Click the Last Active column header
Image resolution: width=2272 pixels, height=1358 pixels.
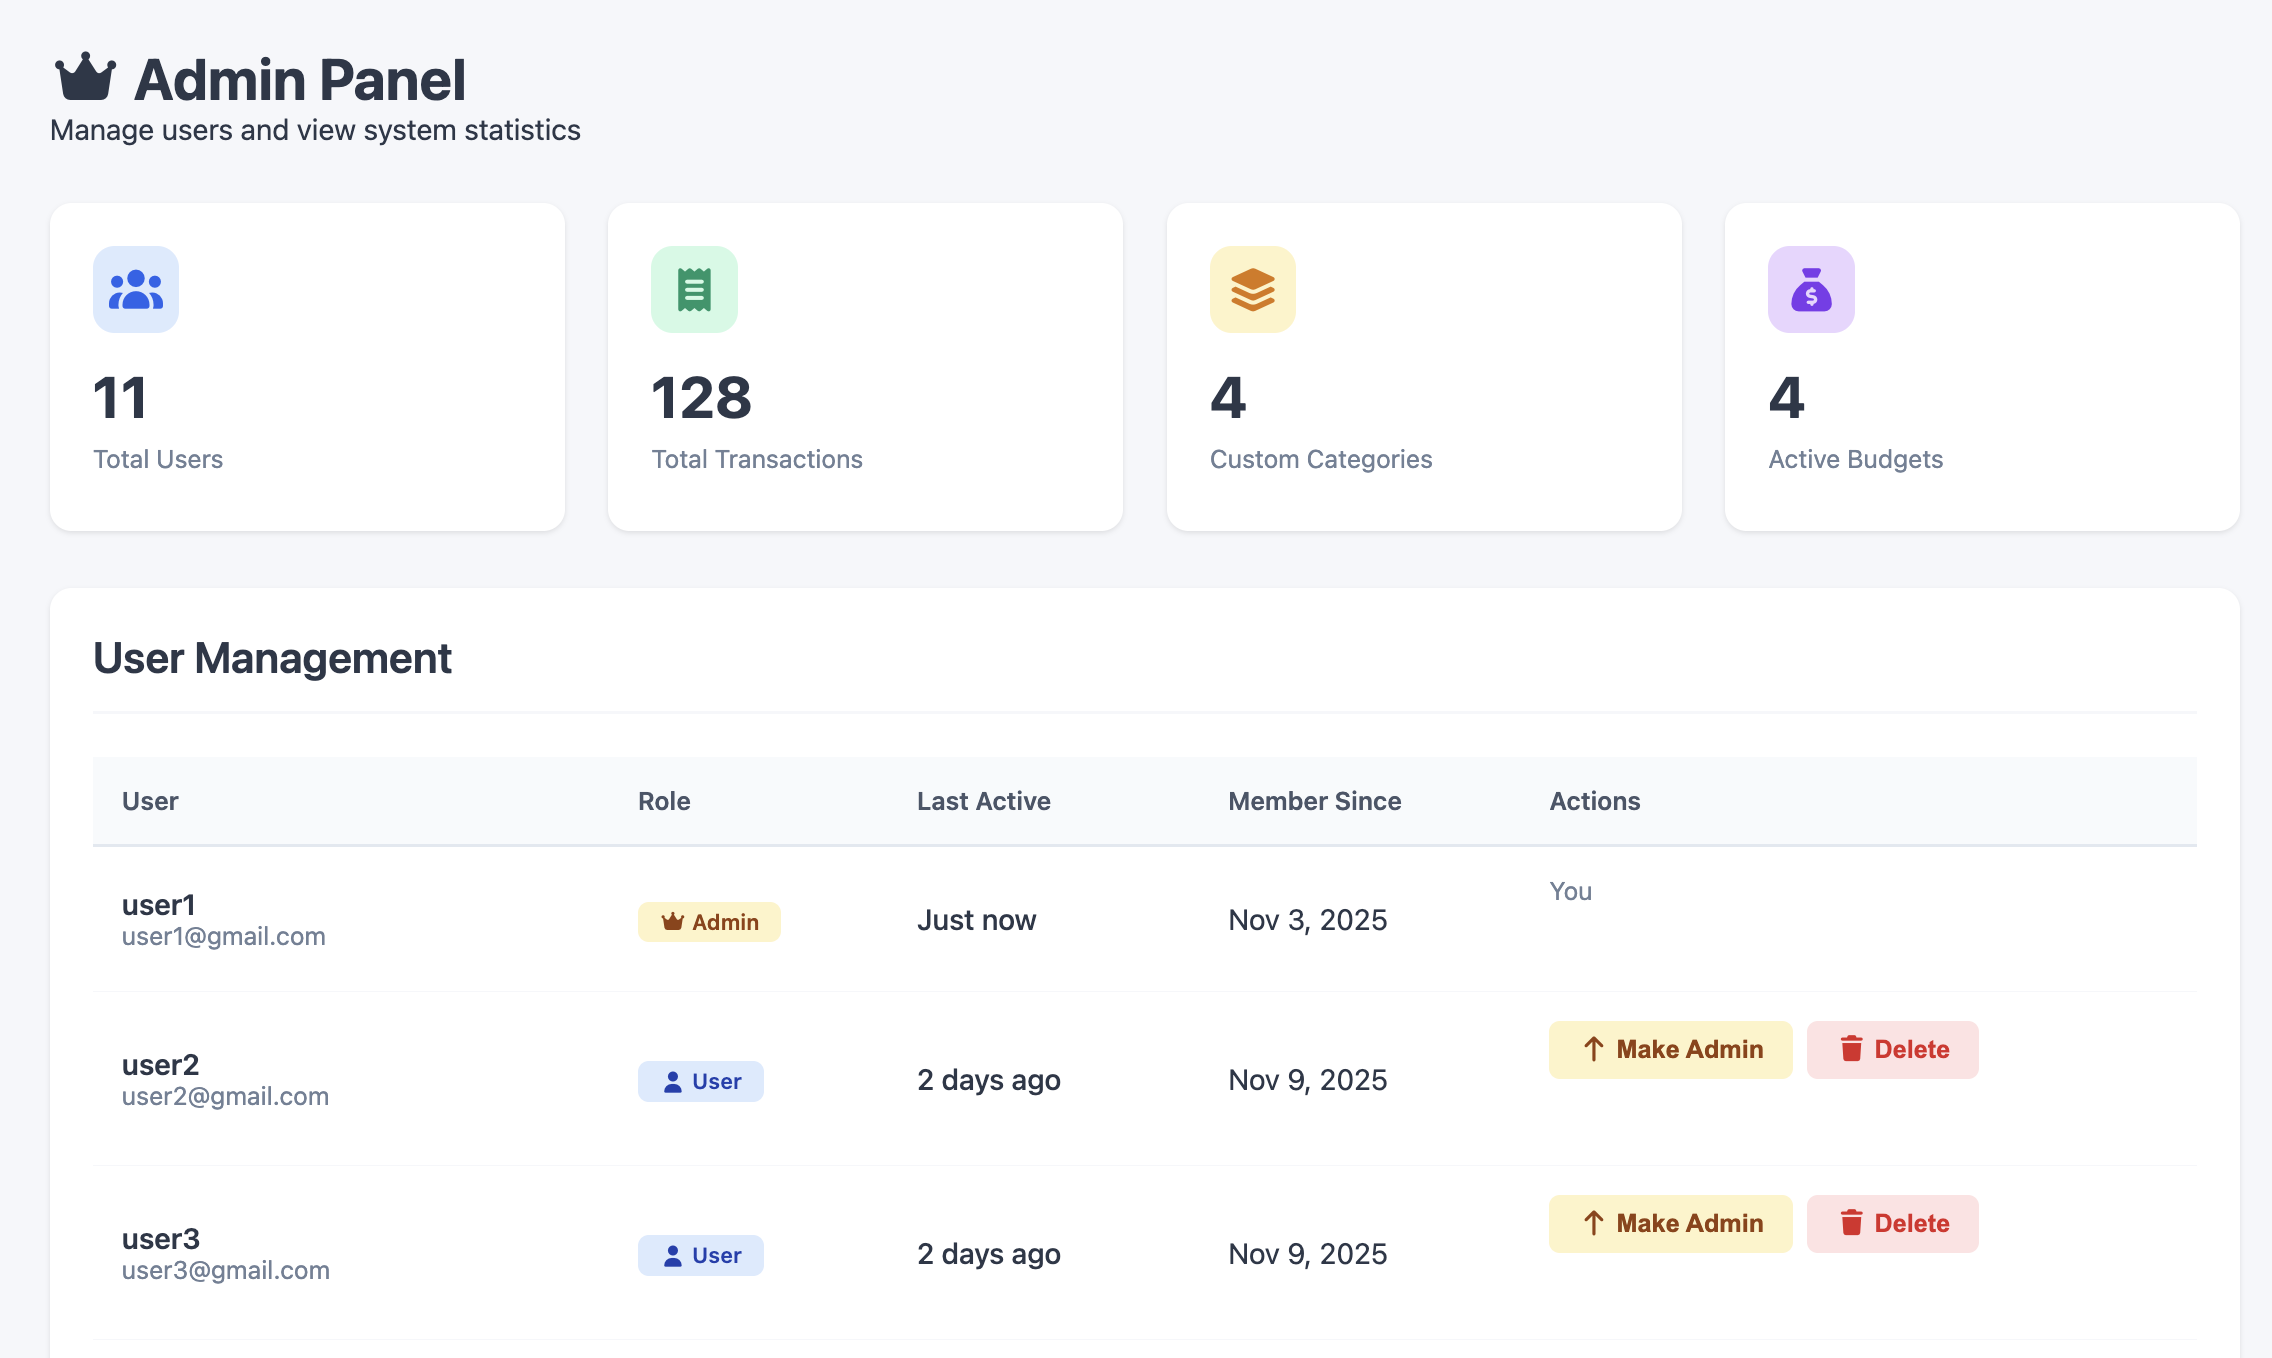coord(983,801)
